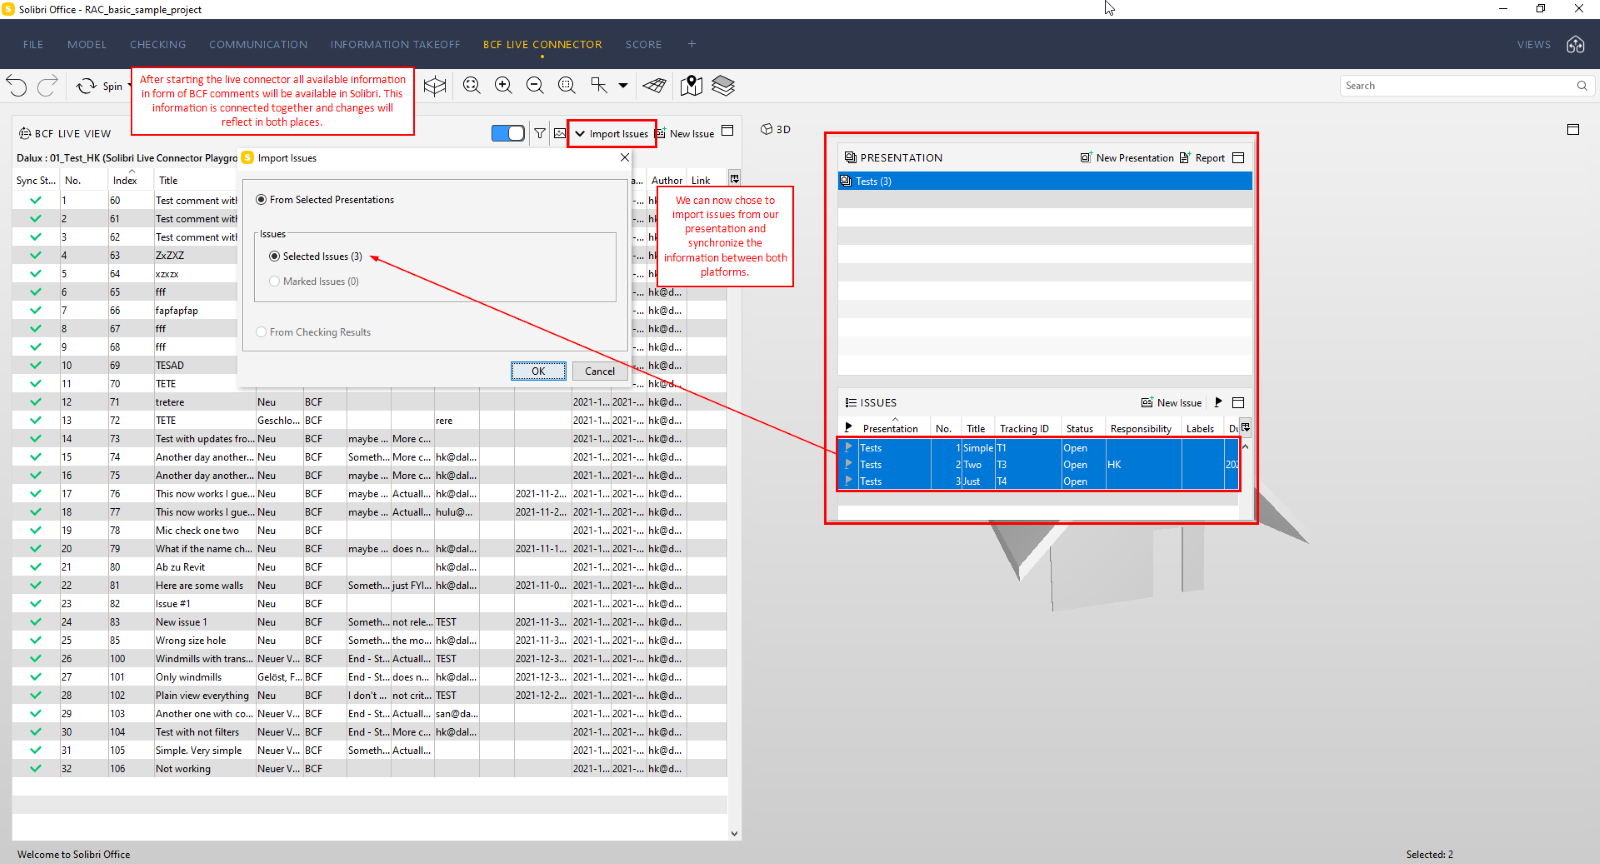Click the filter funnel icon in BCF Live View
The width and height of the screenshot is (1600, 864).
point(540,133)
